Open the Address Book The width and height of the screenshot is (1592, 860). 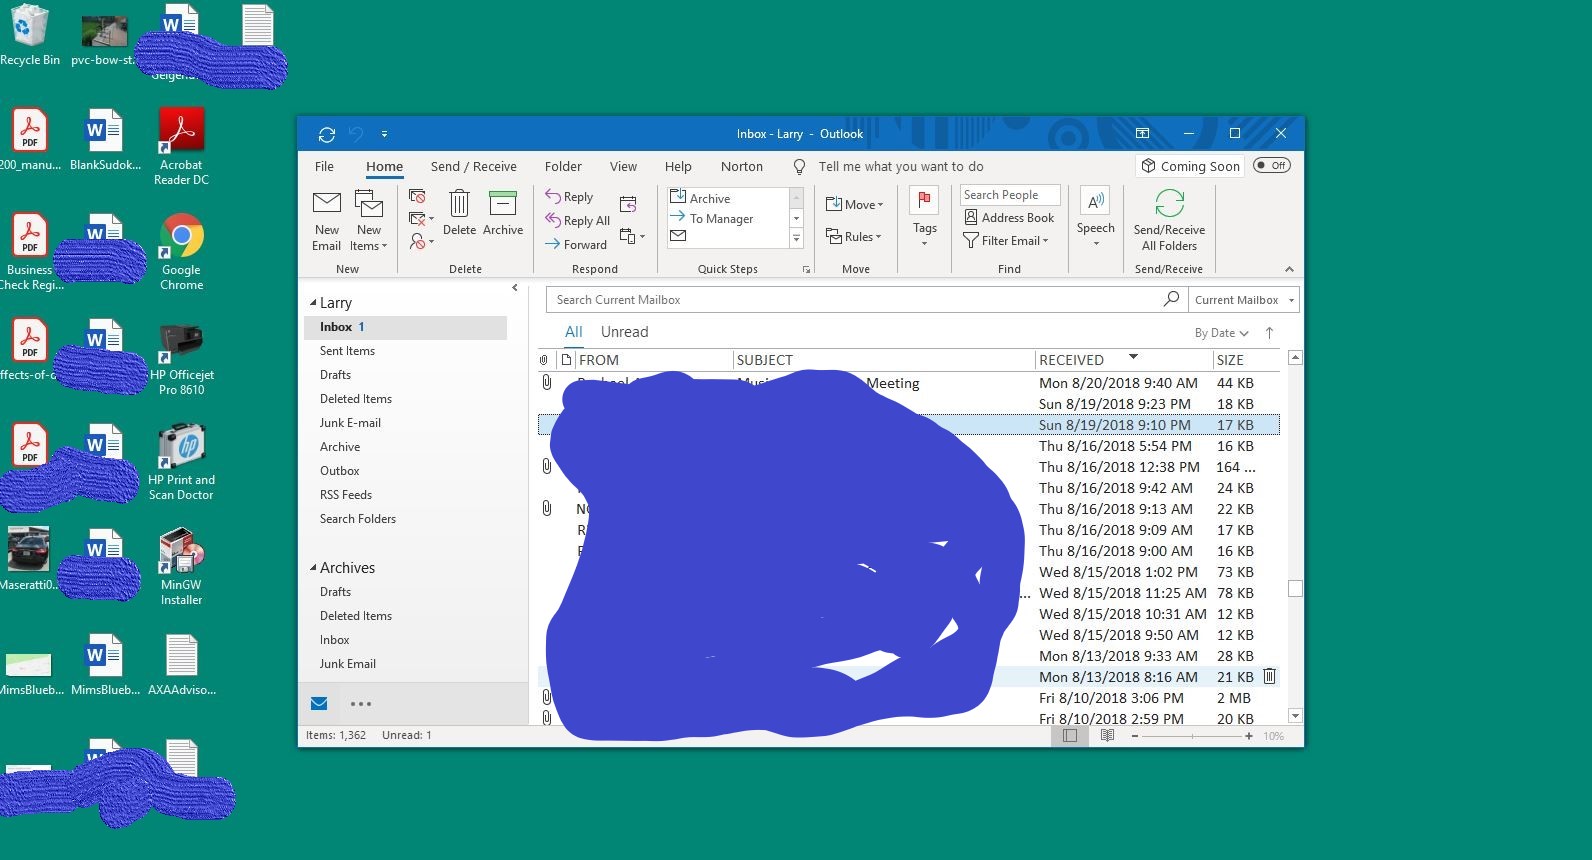pos(1009,217)
